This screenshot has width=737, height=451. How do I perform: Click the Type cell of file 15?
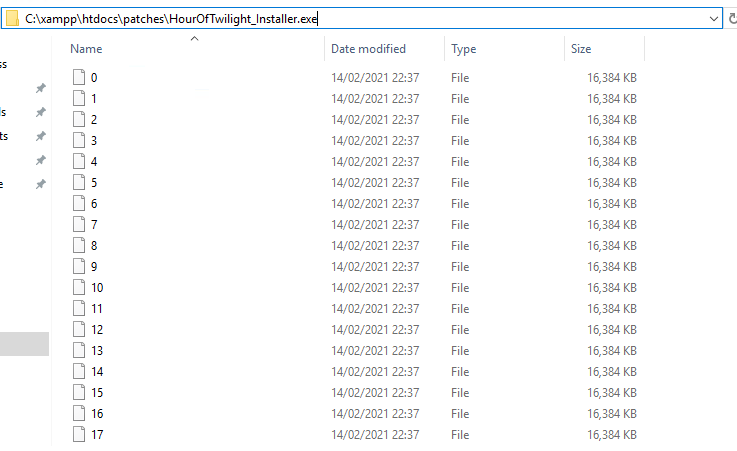point(460,393)
